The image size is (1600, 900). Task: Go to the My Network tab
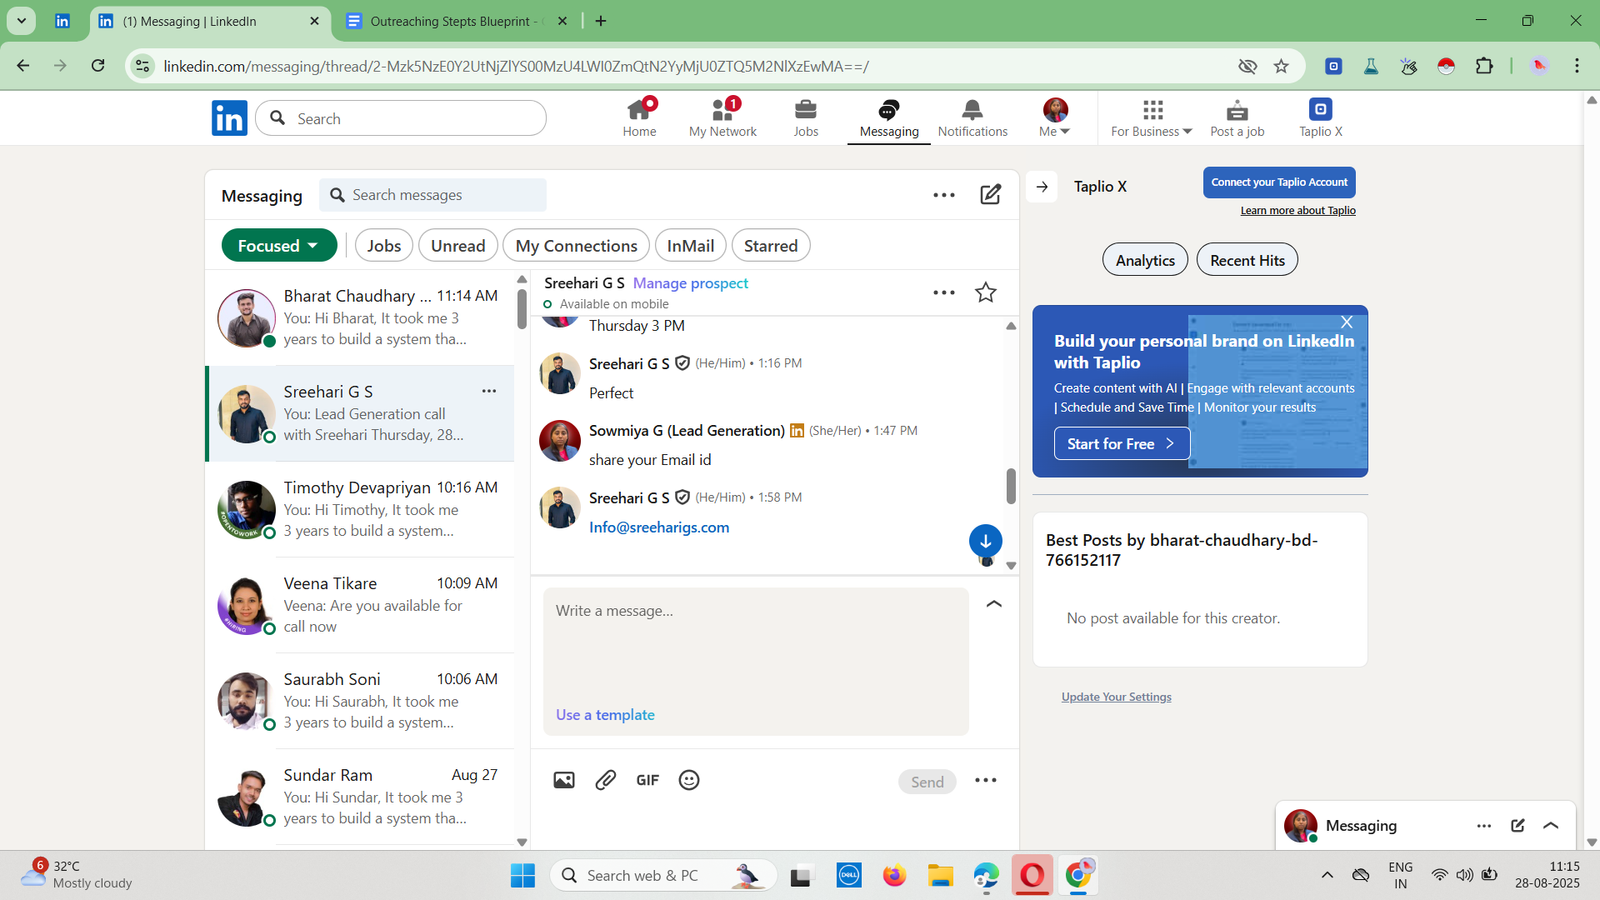point(722,118)
